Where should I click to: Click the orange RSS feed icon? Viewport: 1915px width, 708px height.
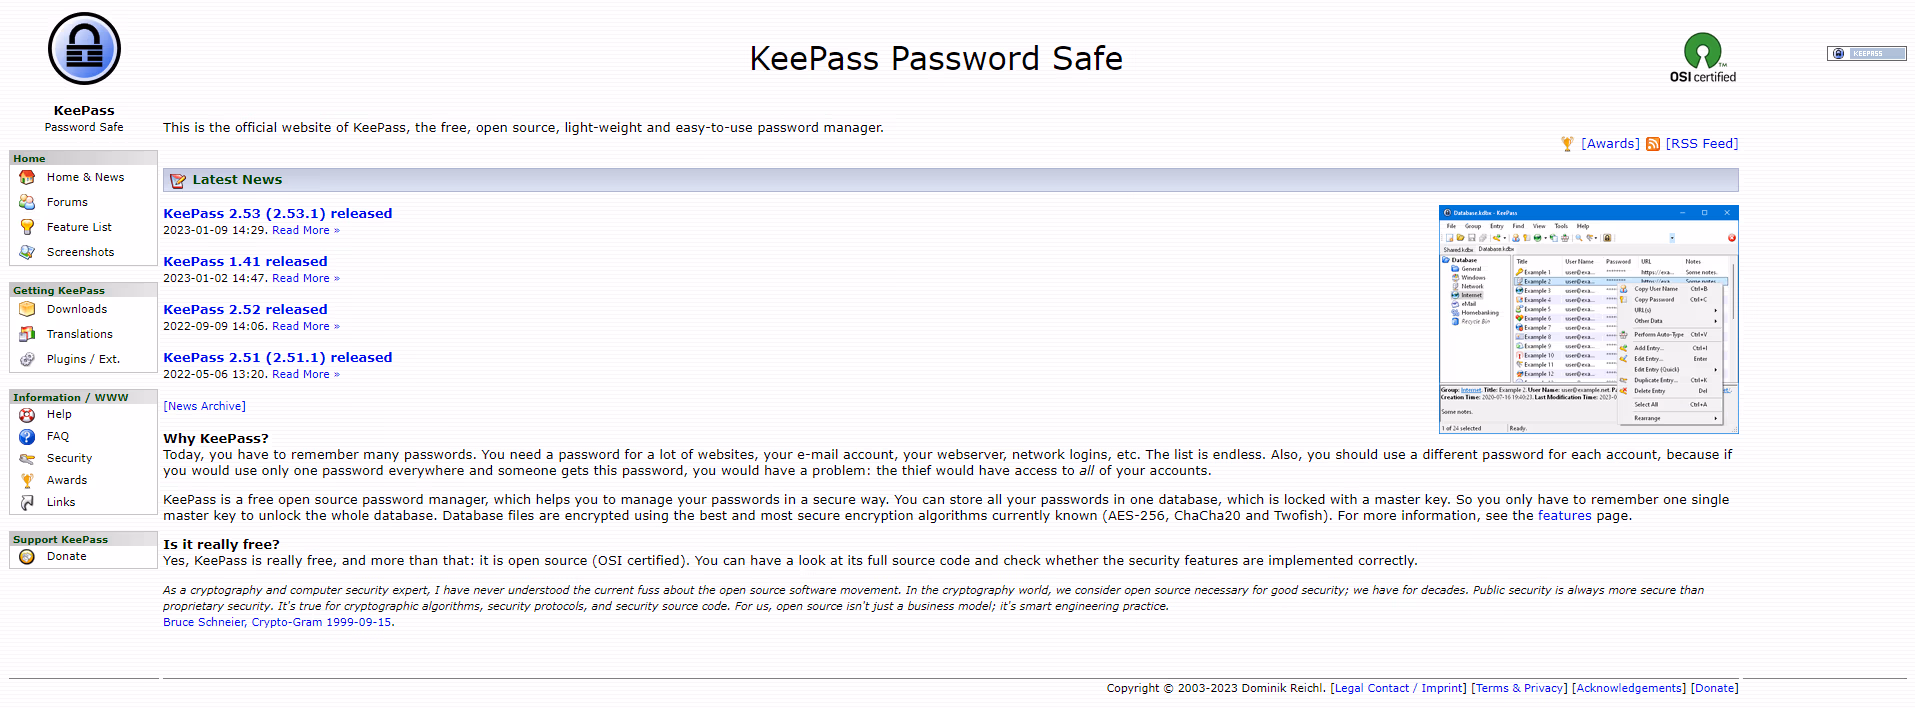(x=1653, y=144)
